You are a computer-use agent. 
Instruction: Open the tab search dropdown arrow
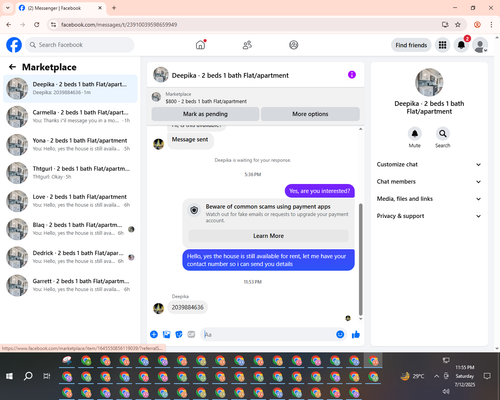pos(8,8)
